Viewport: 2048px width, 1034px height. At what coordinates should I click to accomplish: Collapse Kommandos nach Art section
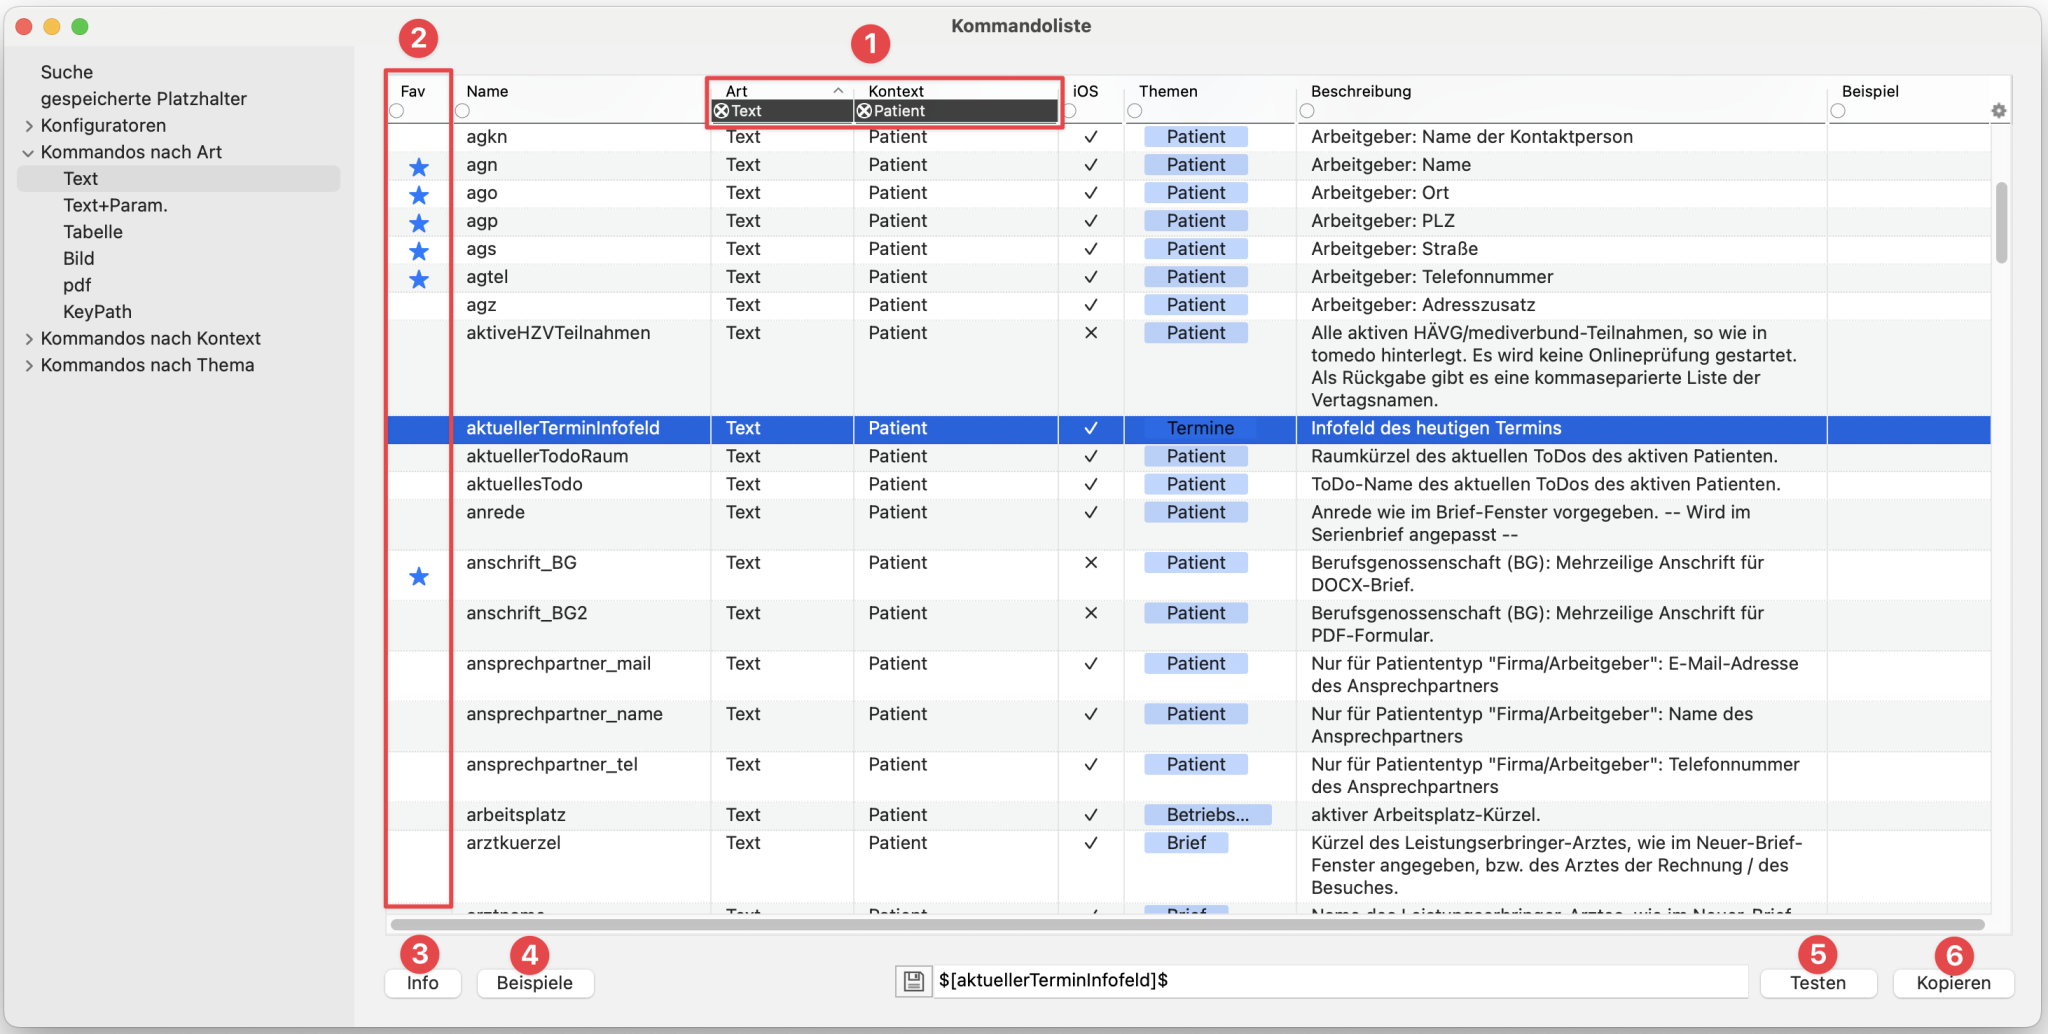coord(28,153)
